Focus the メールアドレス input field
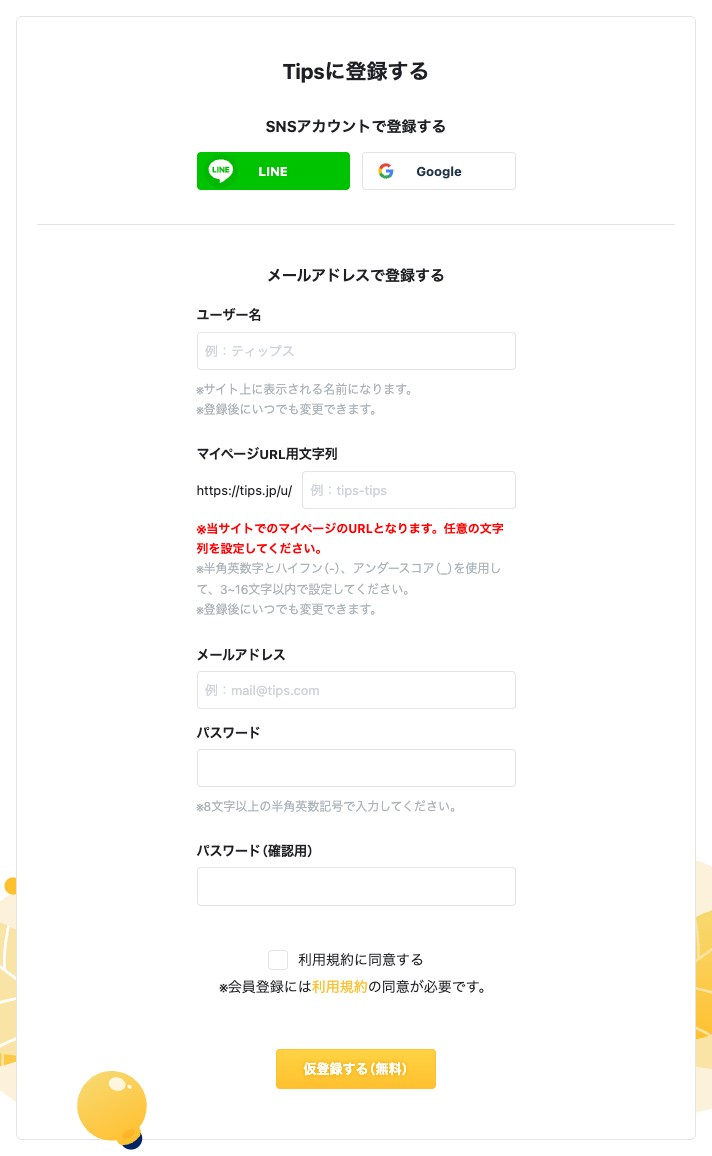This screenshot has height=1156, width=712. click(x=356, y=690)
